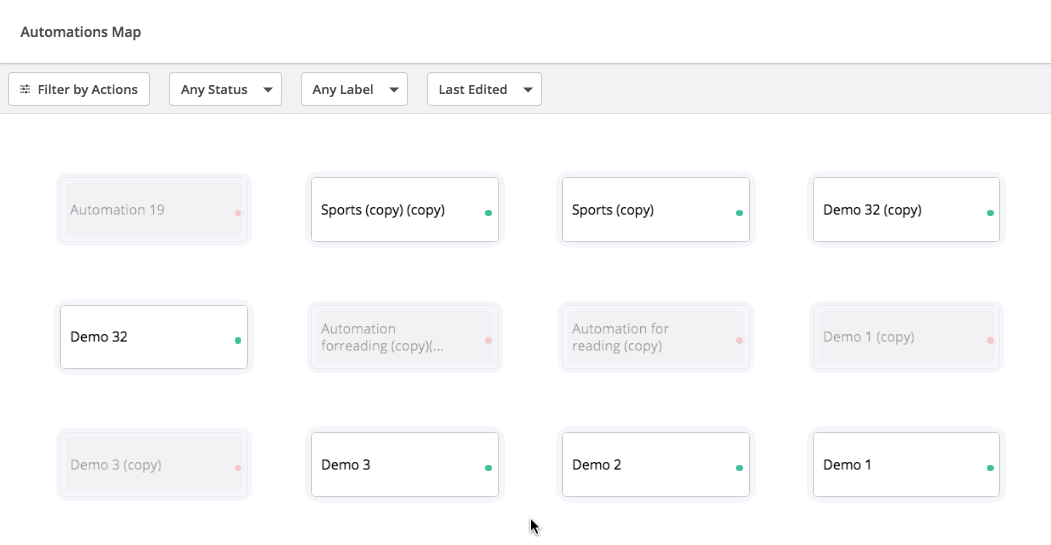1051x545 pixels.
Task: Open Filter by Actions button
Action: coord(79,89)
